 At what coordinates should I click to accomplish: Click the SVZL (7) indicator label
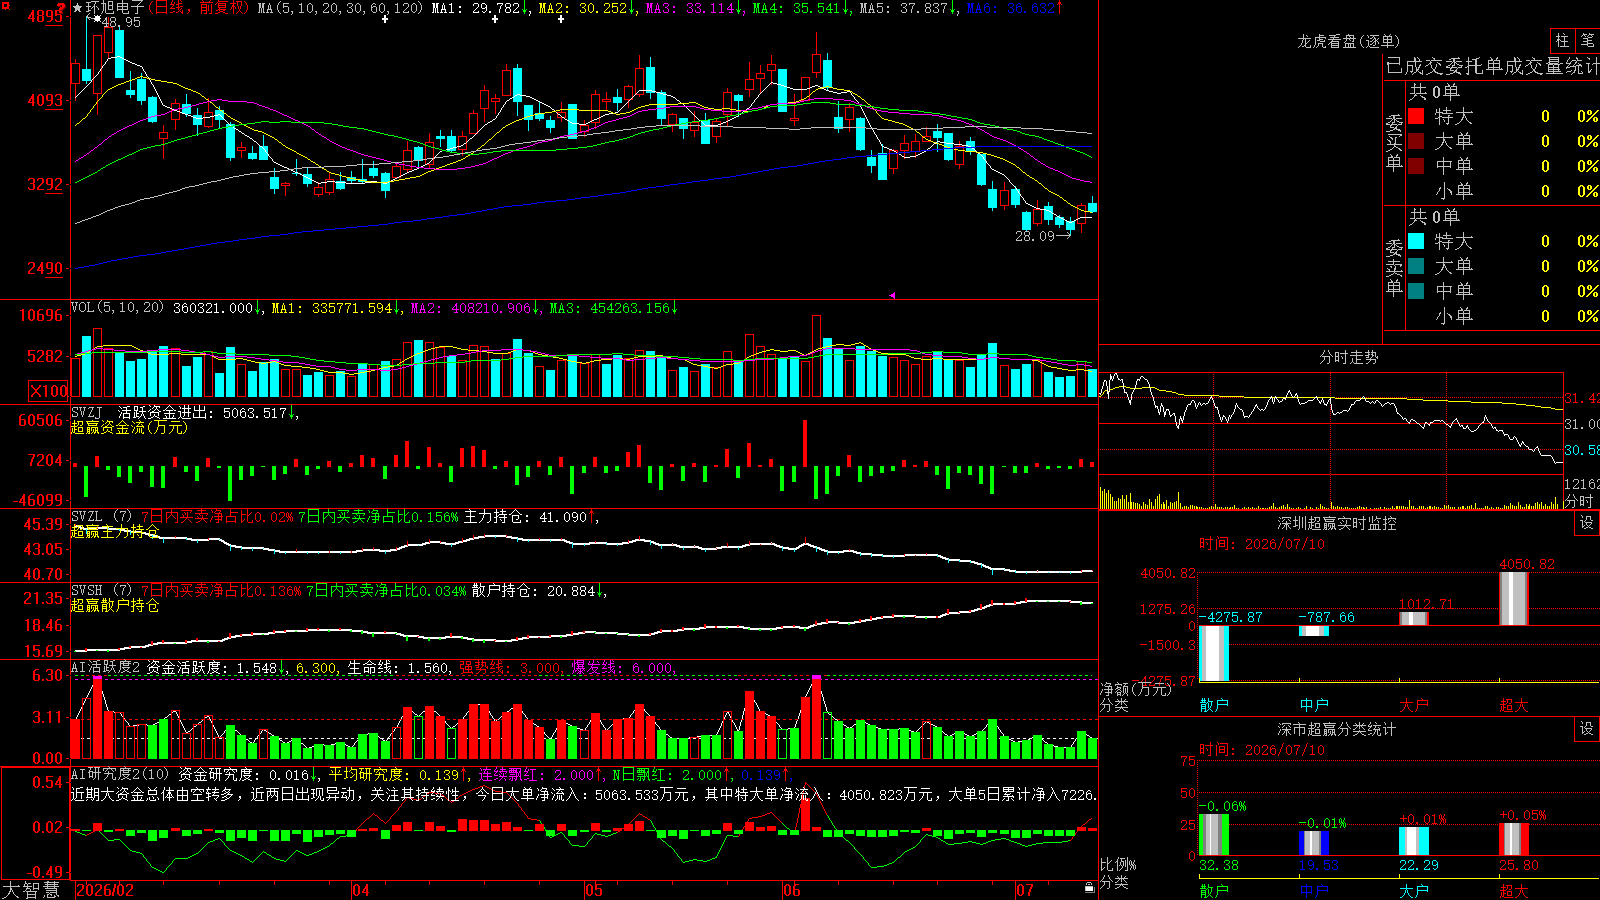click(102, 517)
